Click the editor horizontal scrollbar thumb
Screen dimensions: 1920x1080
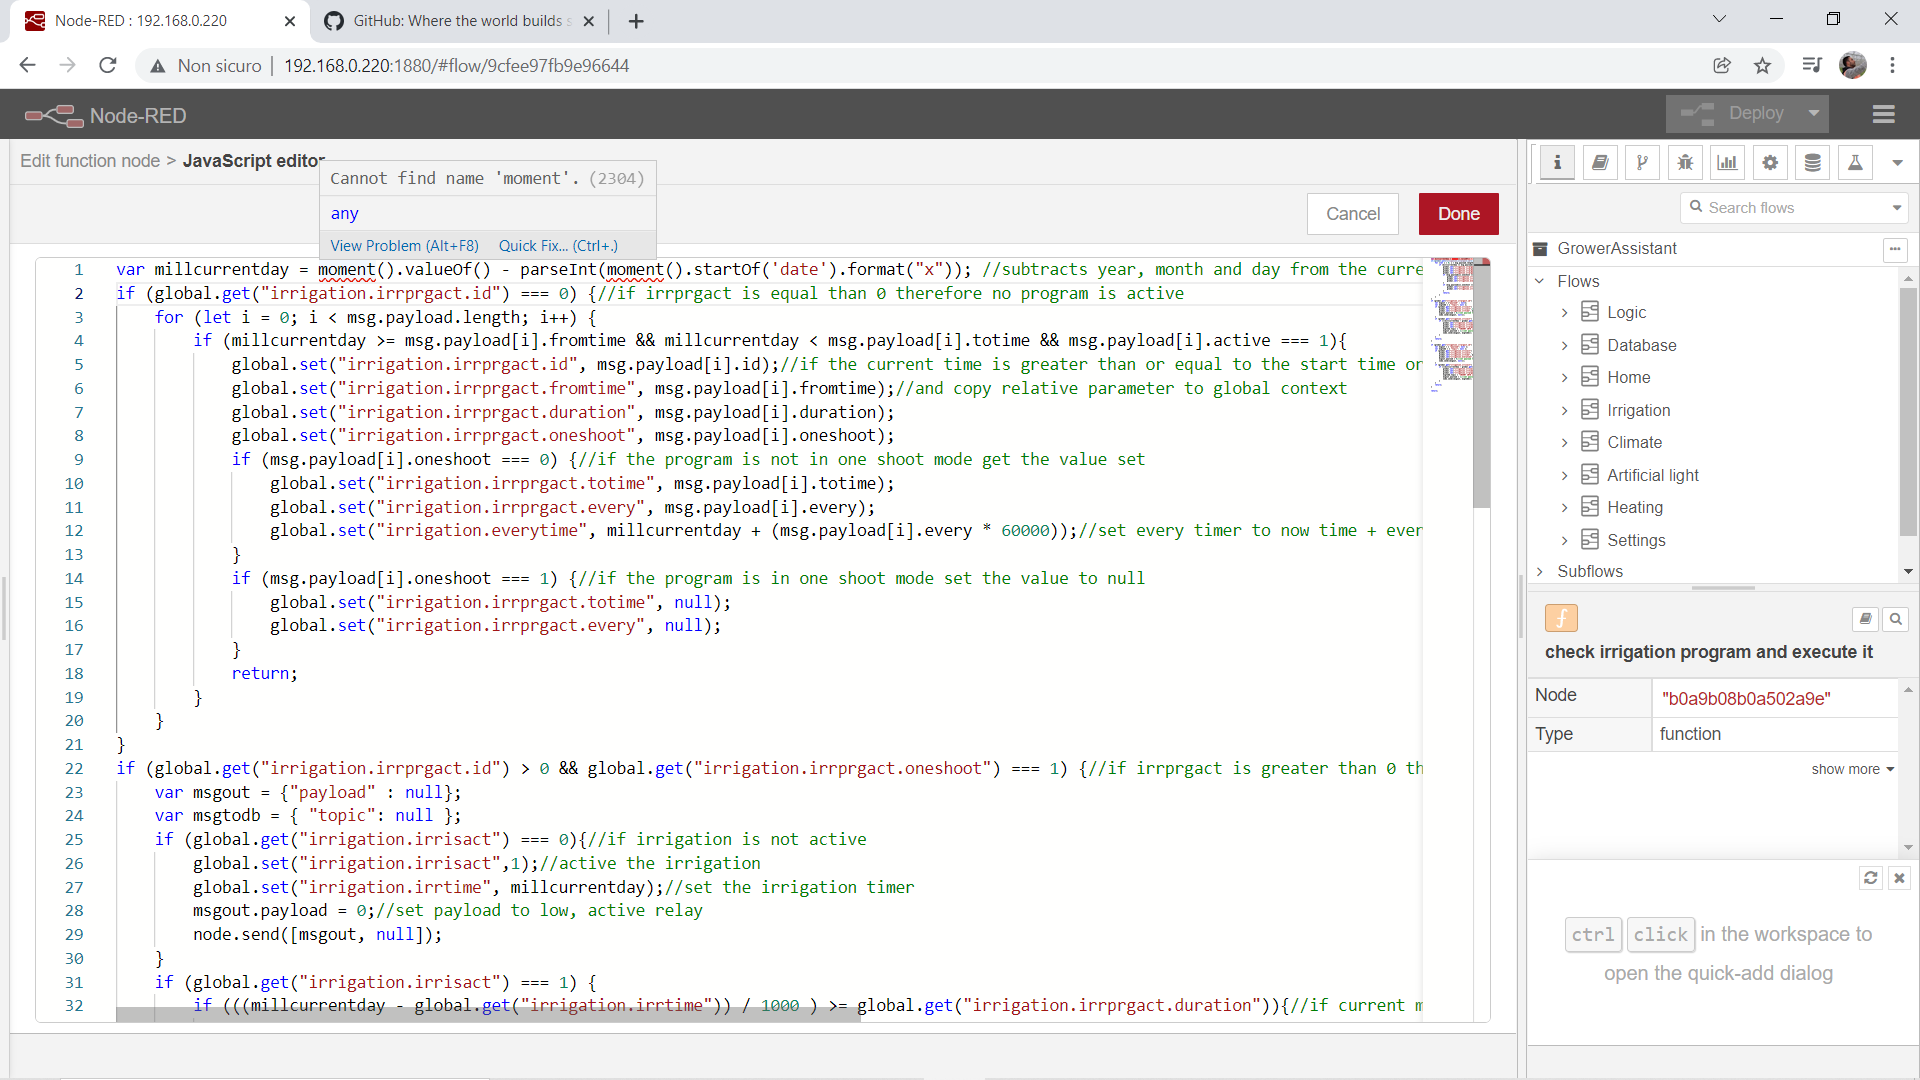point(488,1014)
